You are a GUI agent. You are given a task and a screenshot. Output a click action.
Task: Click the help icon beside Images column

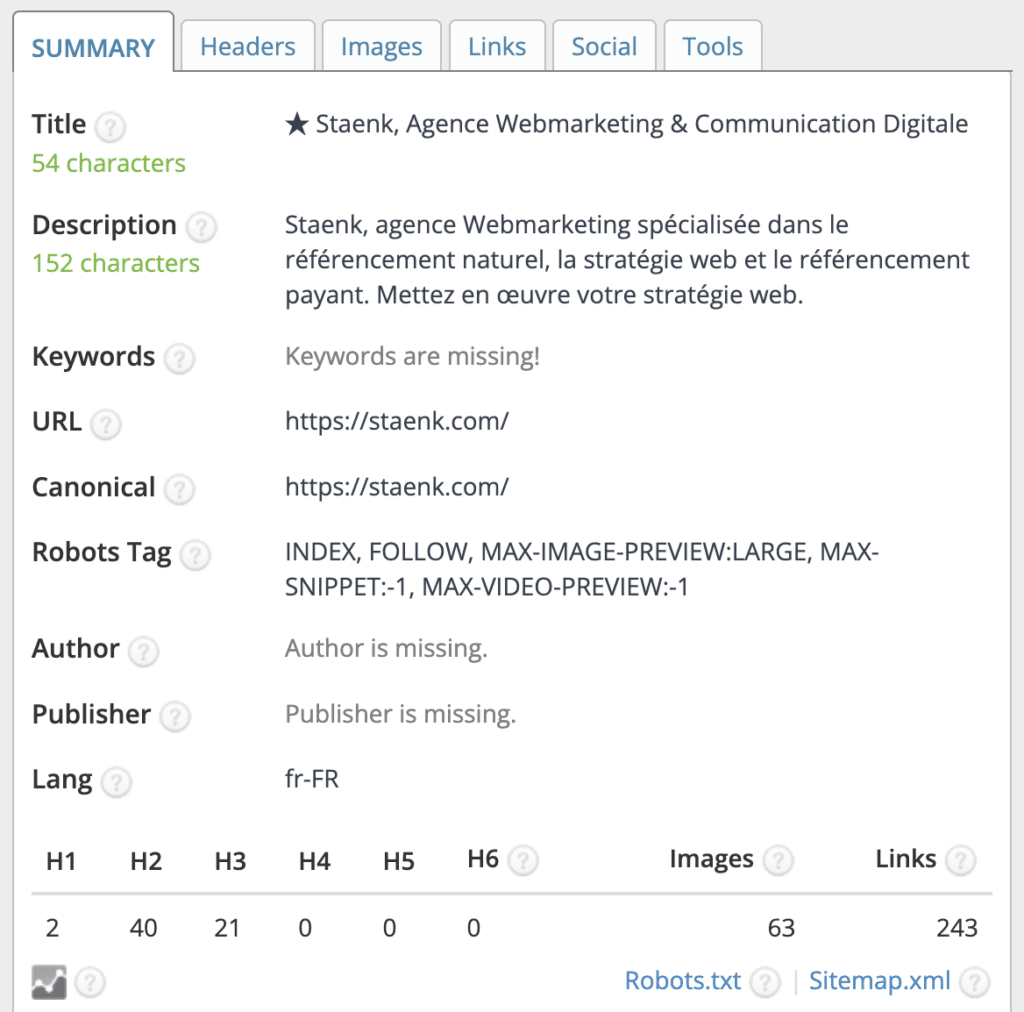click(778, 861)
